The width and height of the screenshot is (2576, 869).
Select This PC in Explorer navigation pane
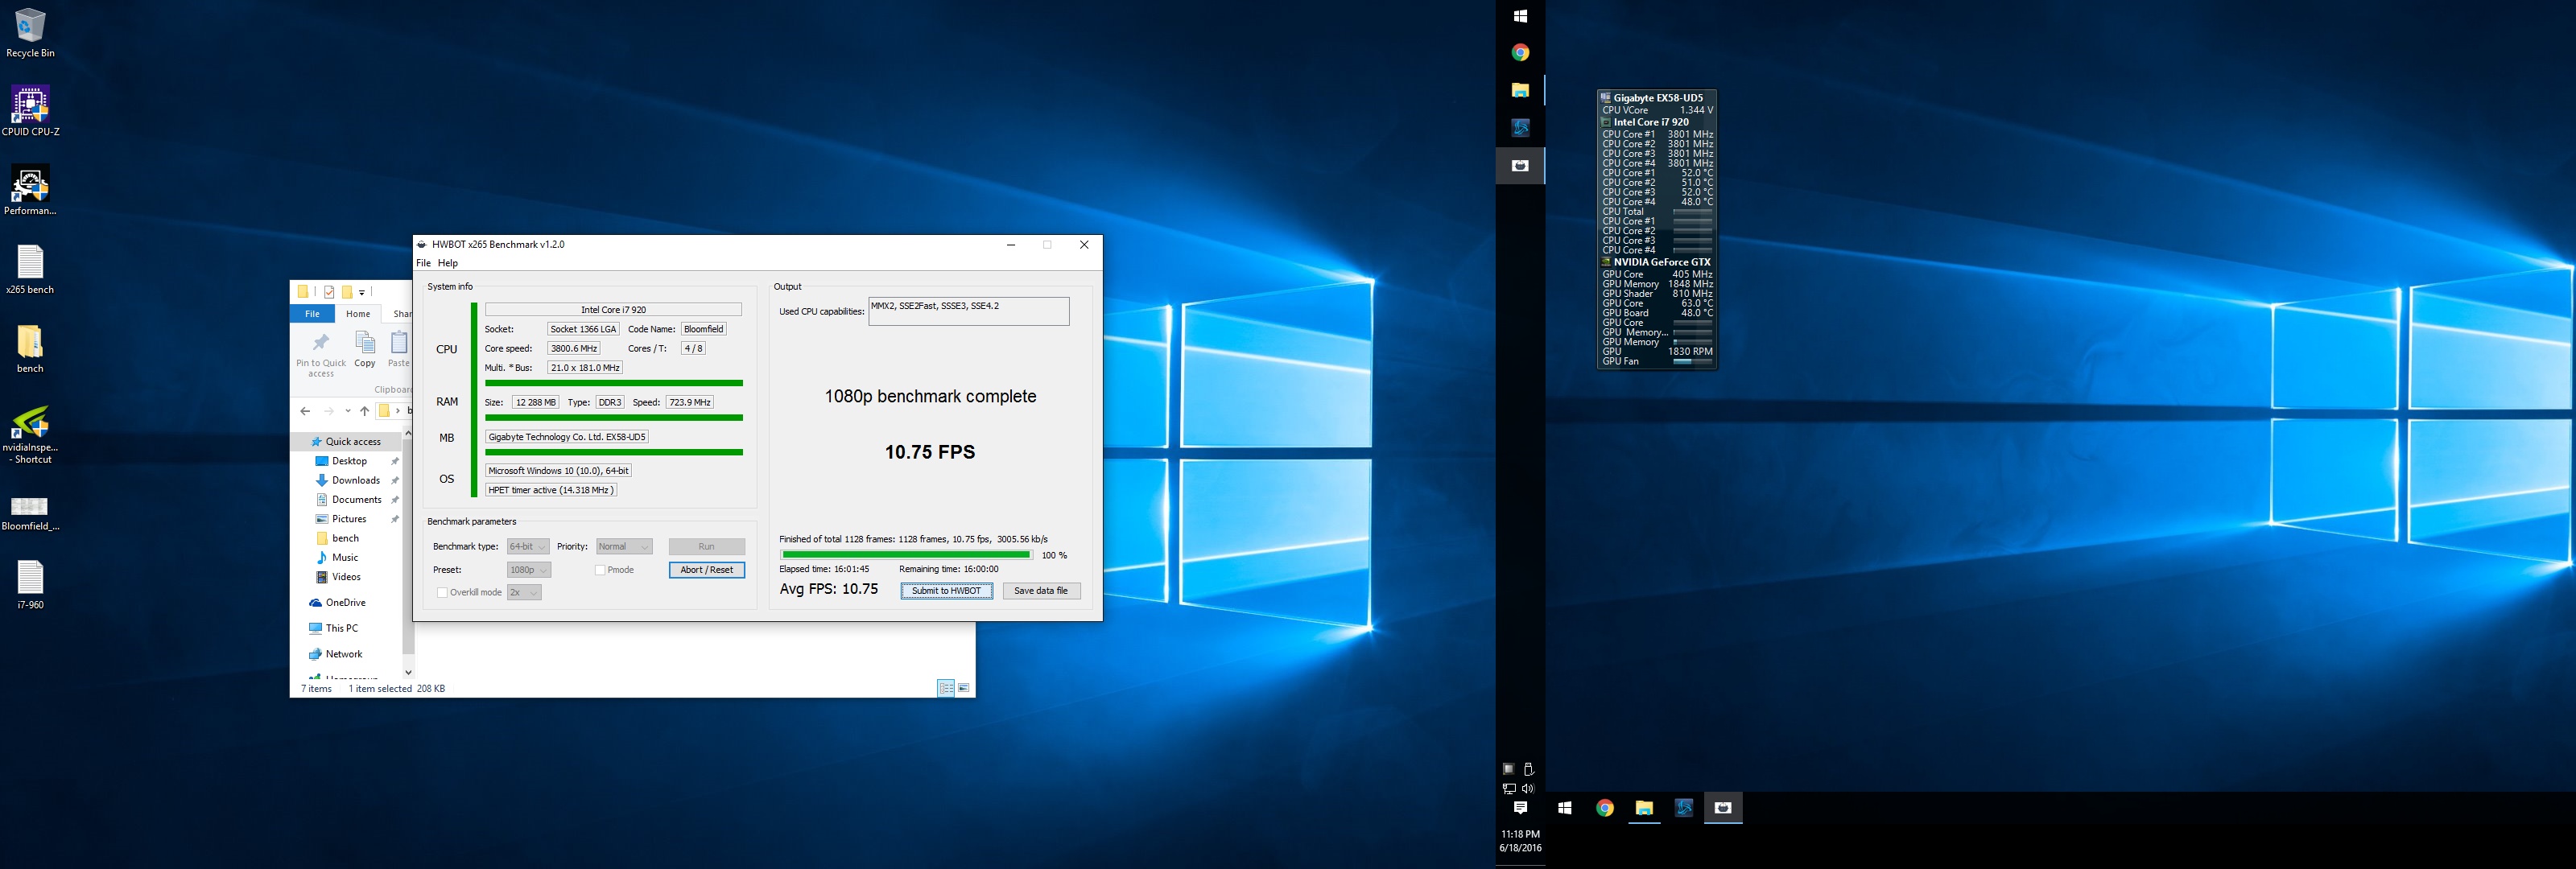[x=341, y=629]
